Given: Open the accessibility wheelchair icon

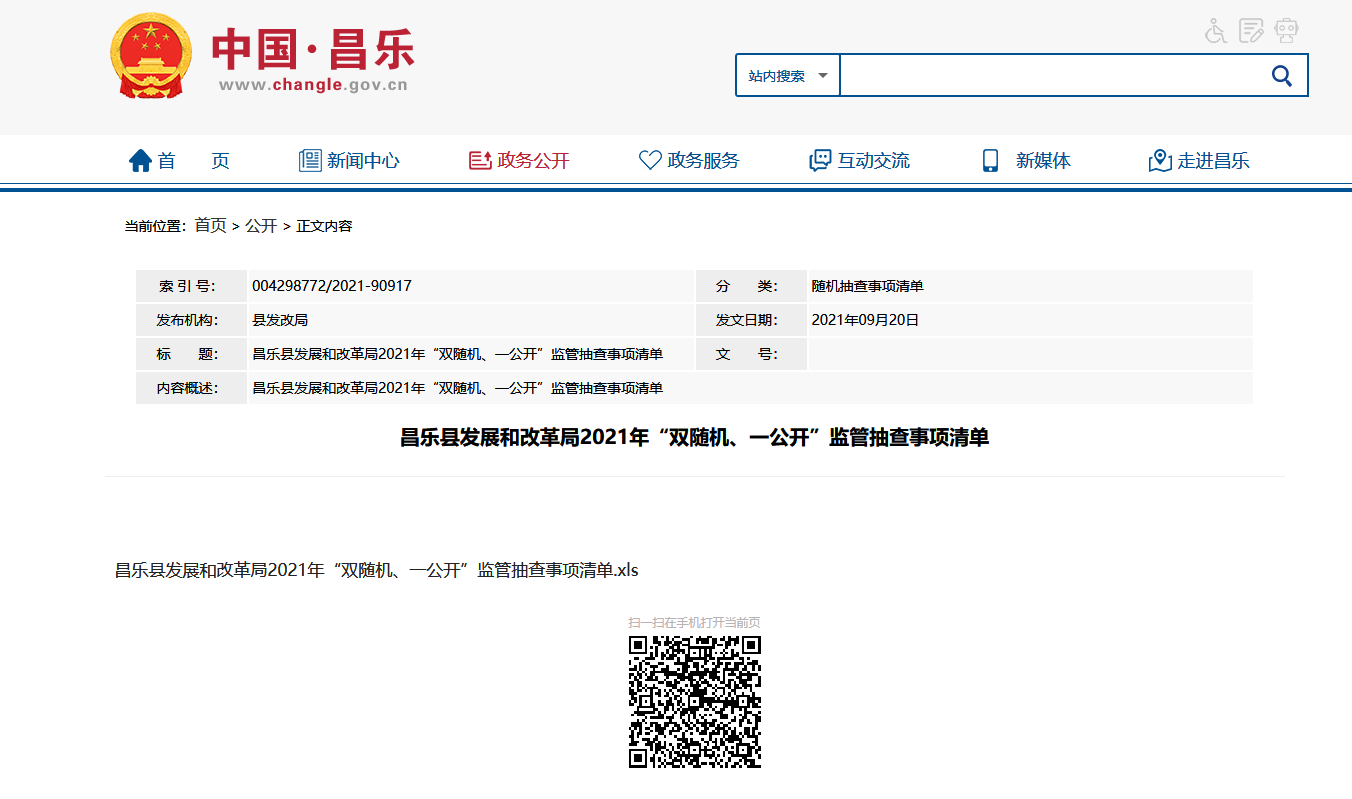Looking at the screenshot, I should pyautogui.click(x=1214, y=30).
